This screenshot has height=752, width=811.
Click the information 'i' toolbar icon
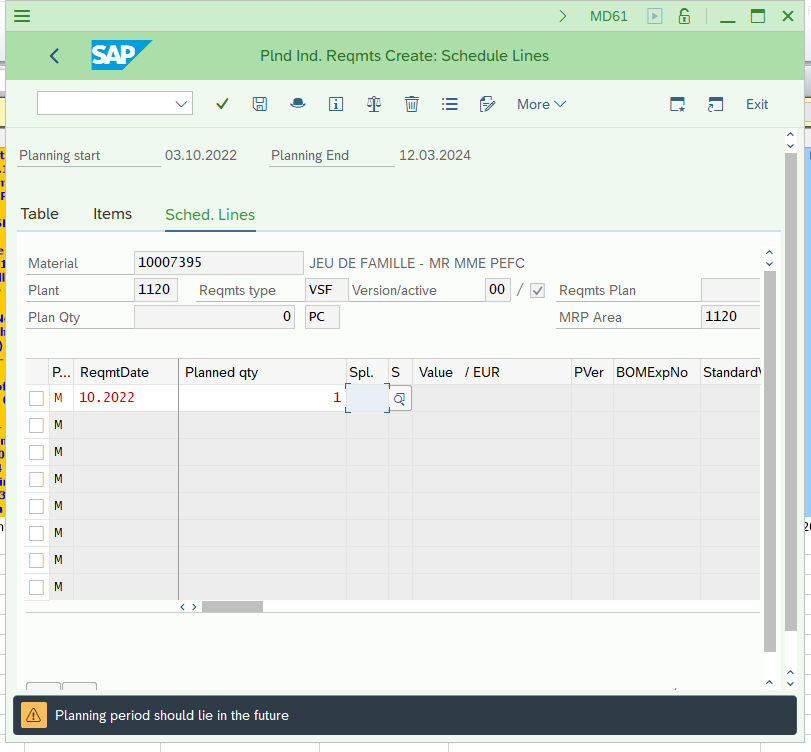(336, 104)
